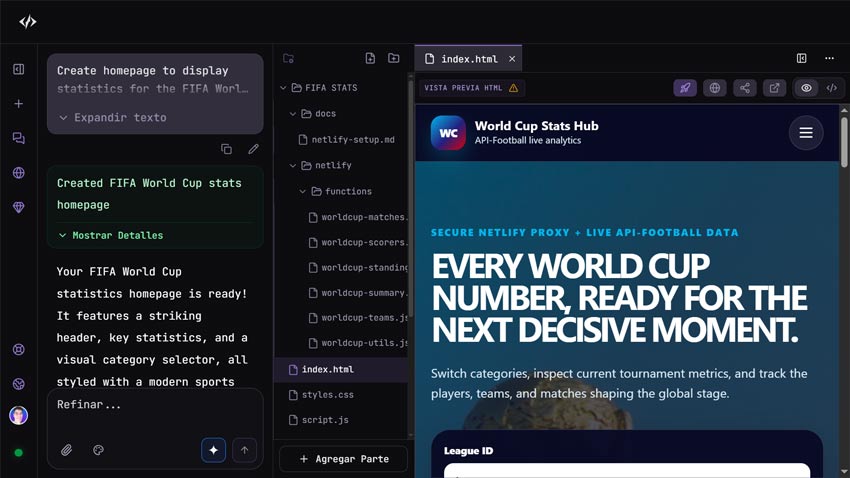Click the share icon in preview toolbar

tap(745, 88)
